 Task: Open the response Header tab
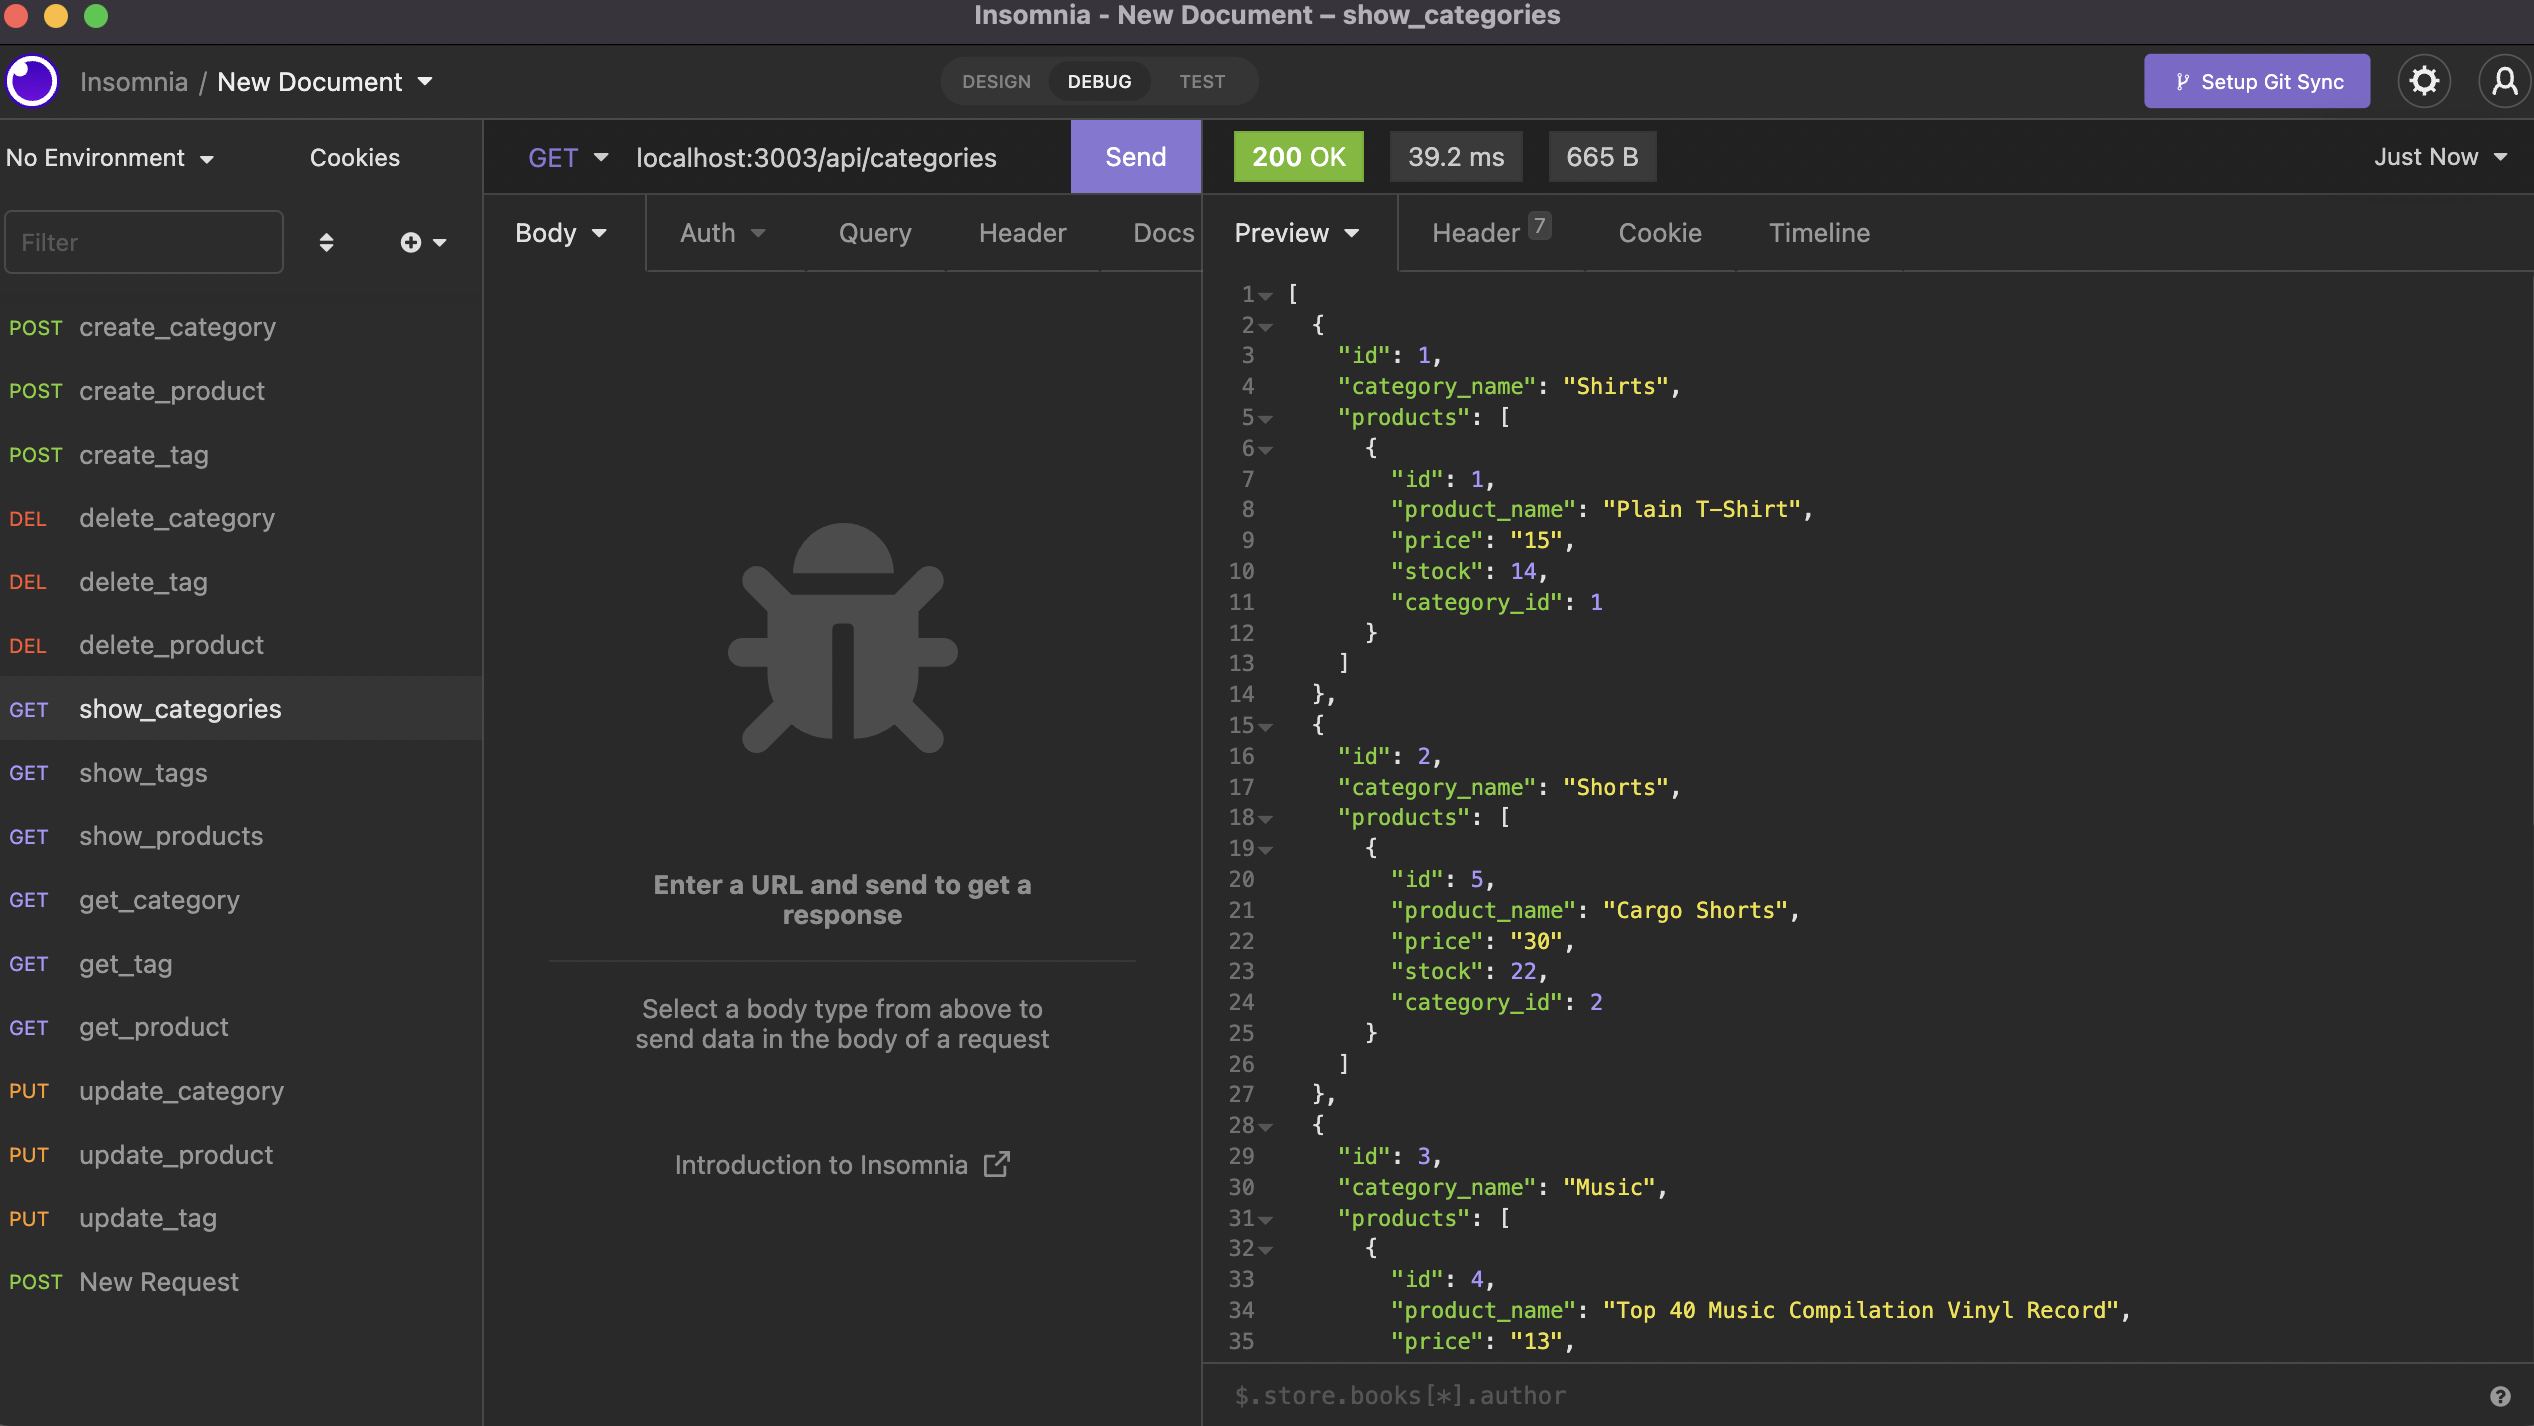[x=1491, y=232]
